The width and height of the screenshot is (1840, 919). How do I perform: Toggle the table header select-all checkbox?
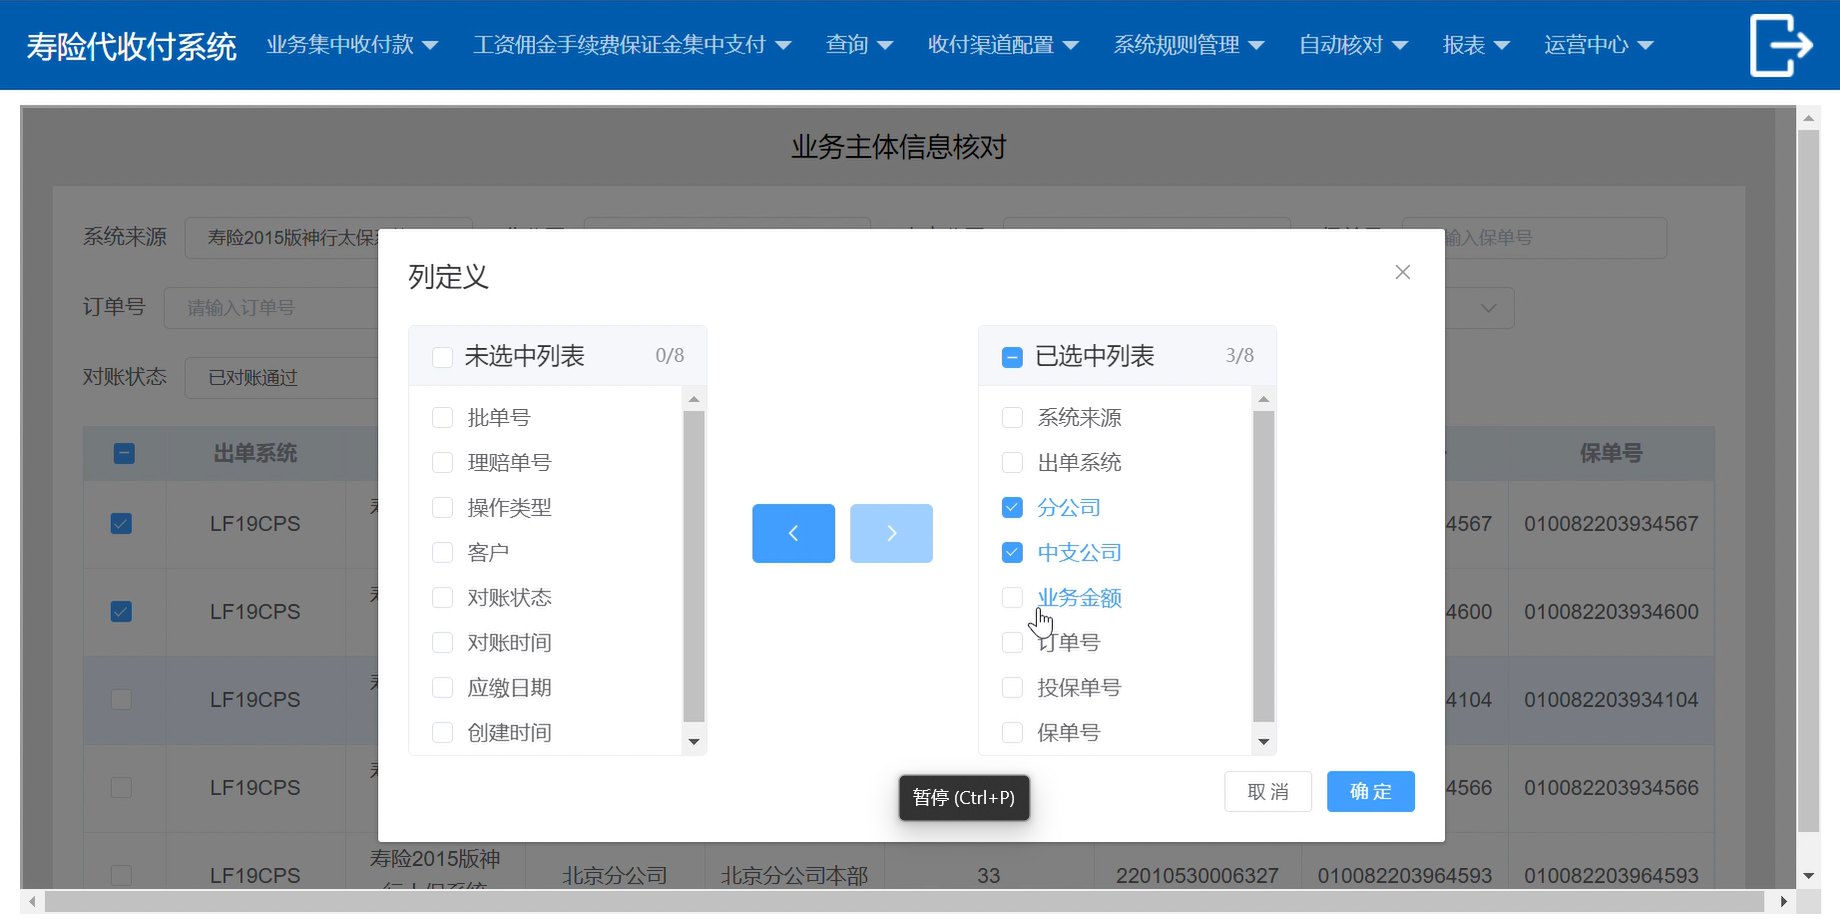124,454
